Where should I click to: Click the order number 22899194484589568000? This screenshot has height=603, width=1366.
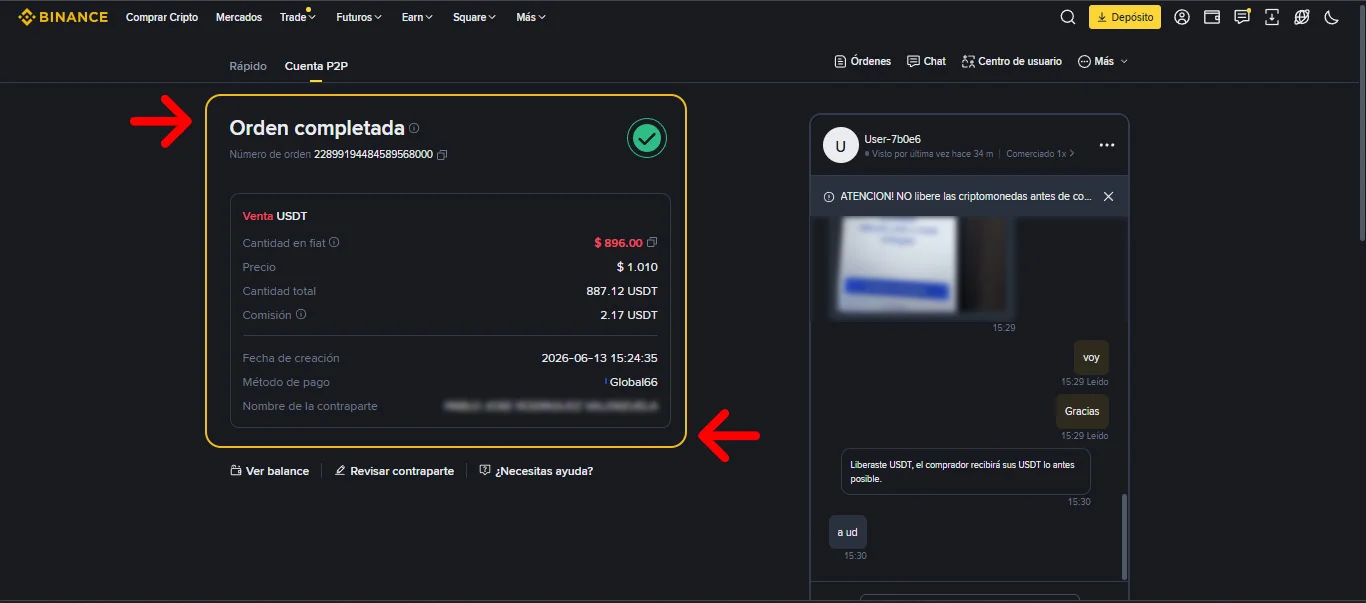click(373, 155)
